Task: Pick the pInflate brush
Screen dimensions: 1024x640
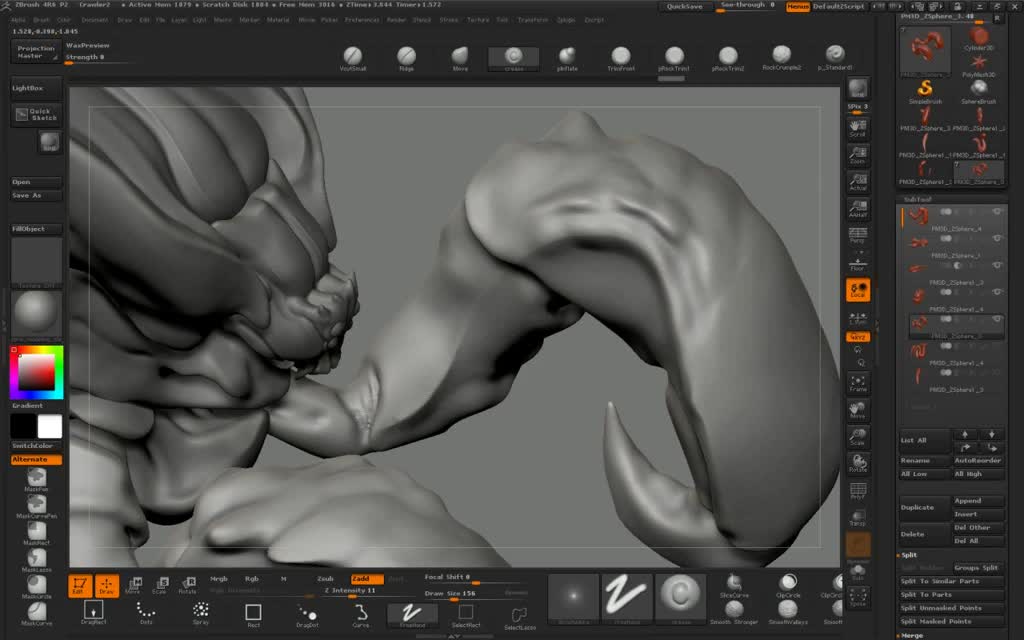Action: click(567, 57)
